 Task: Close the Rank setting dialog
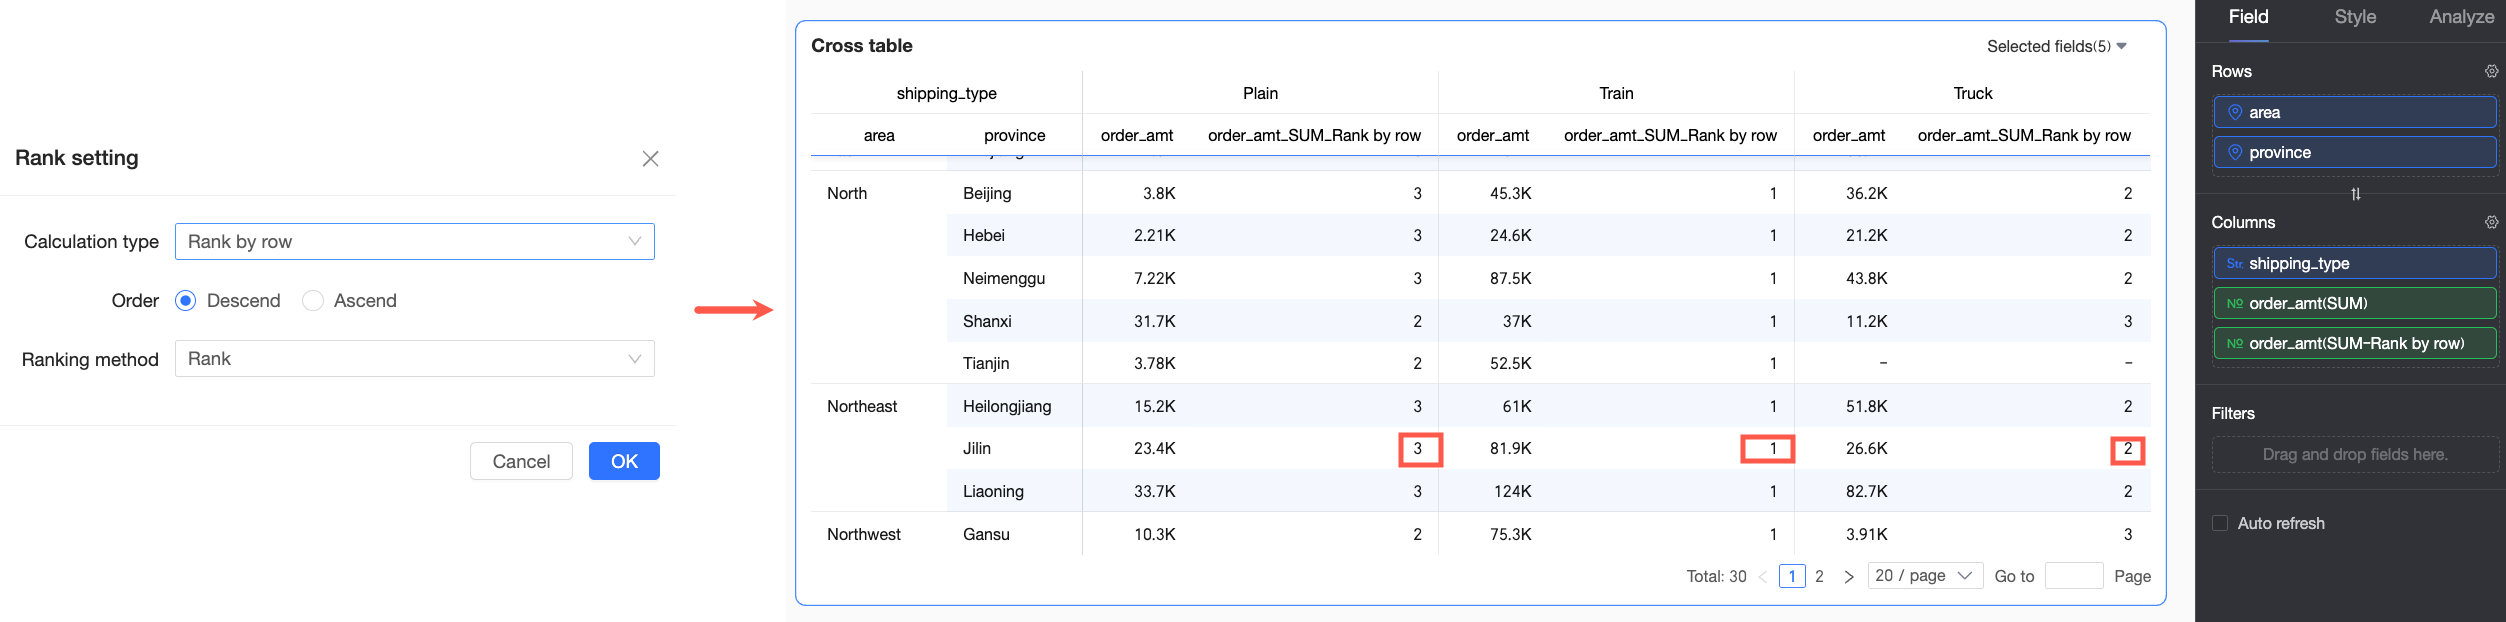pos(650,159)
